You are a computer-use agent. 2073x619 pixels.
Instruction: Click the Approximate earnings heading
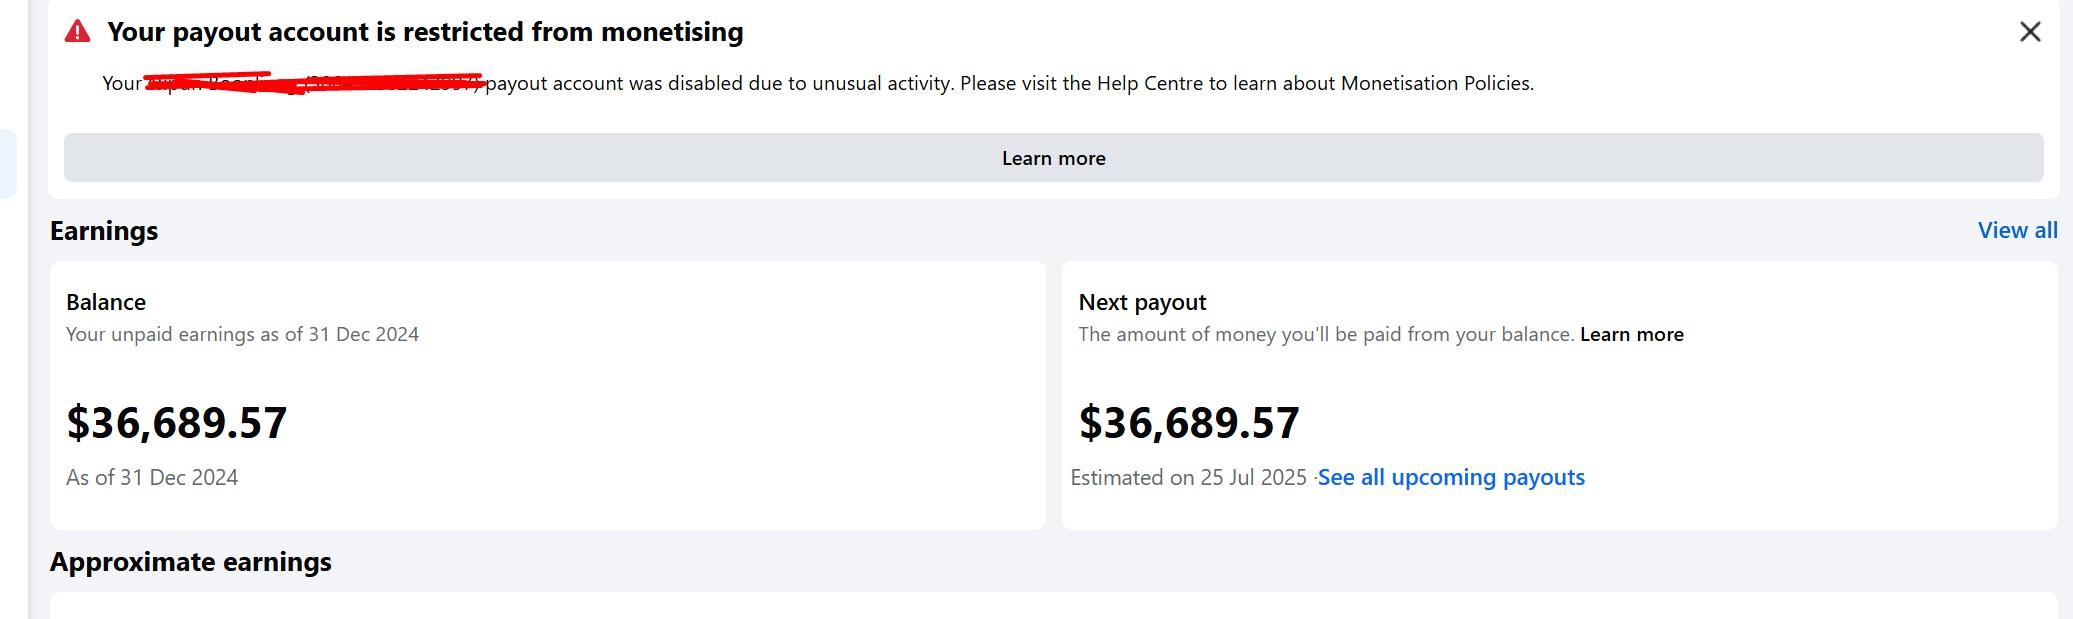click(x=191, y=562)
